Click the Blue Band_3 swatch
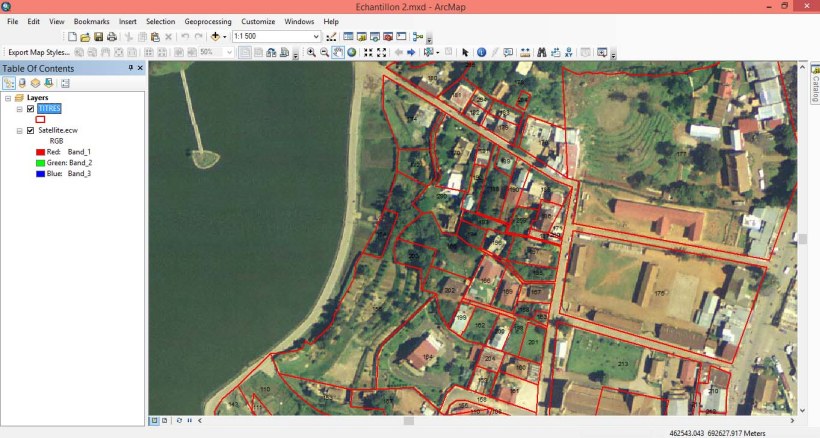Image resolution: width=820 pixels, height=438 pixels. pos(40,174)
